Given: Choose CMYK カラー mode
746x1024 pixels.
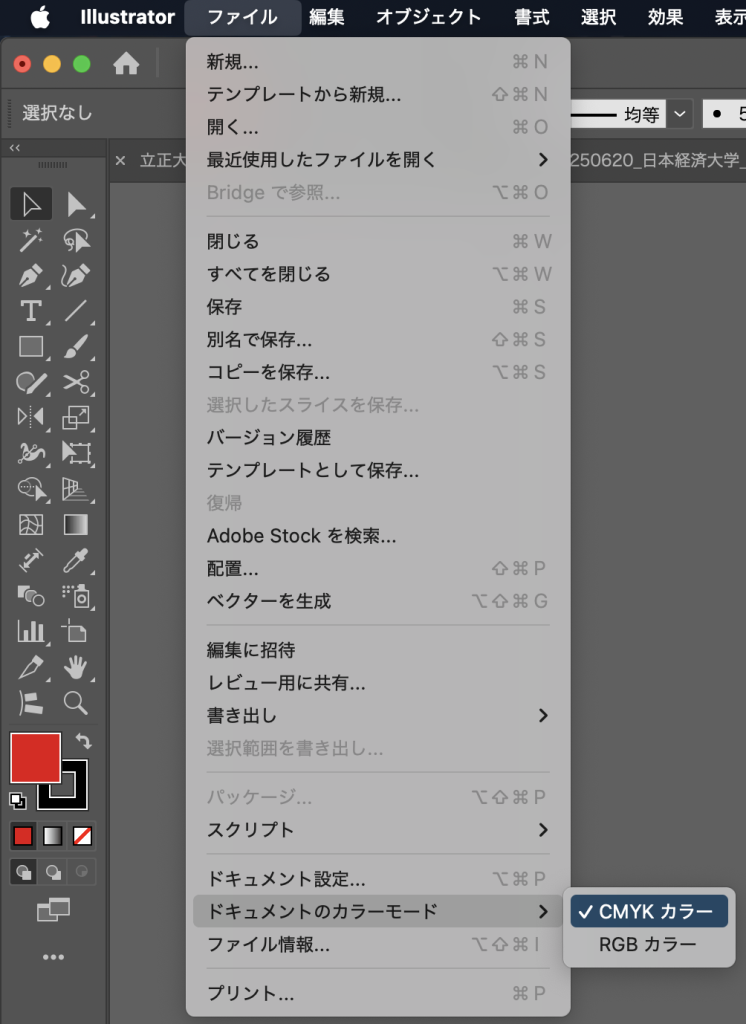Looking at the screenshot, I should tap(649, 911).
